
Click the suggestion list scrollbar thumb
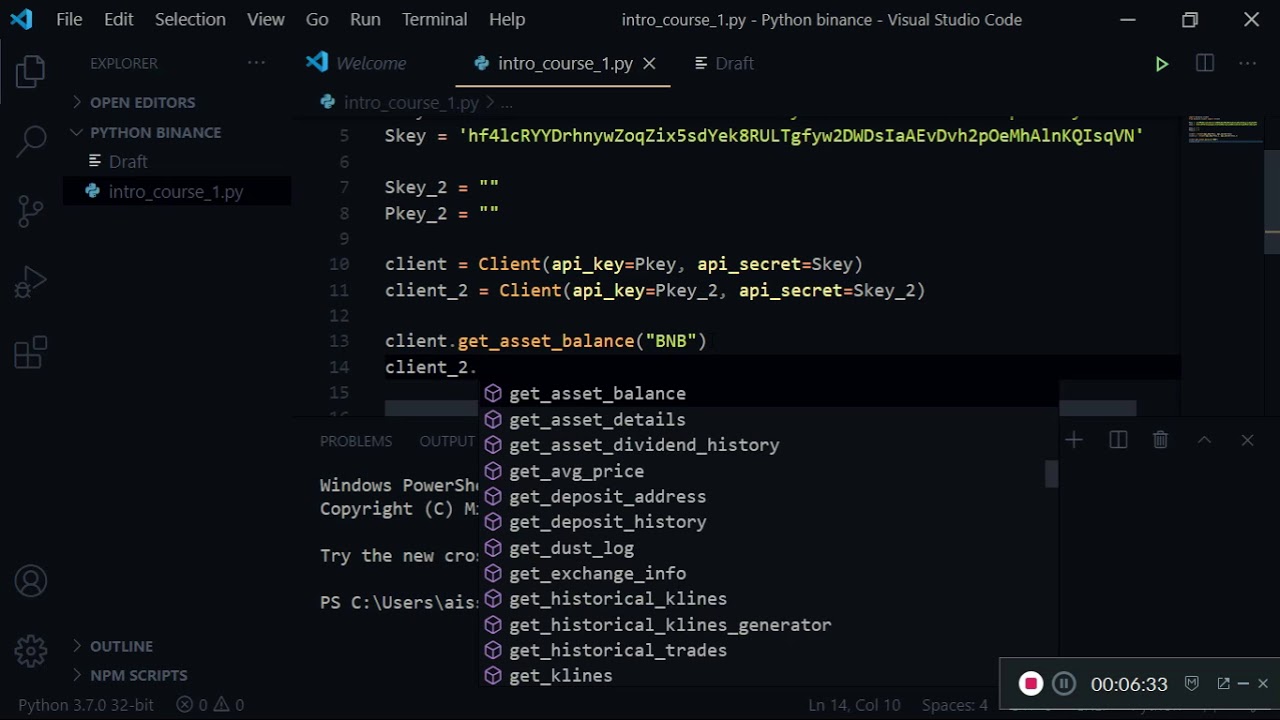(x=1051, y=474)
